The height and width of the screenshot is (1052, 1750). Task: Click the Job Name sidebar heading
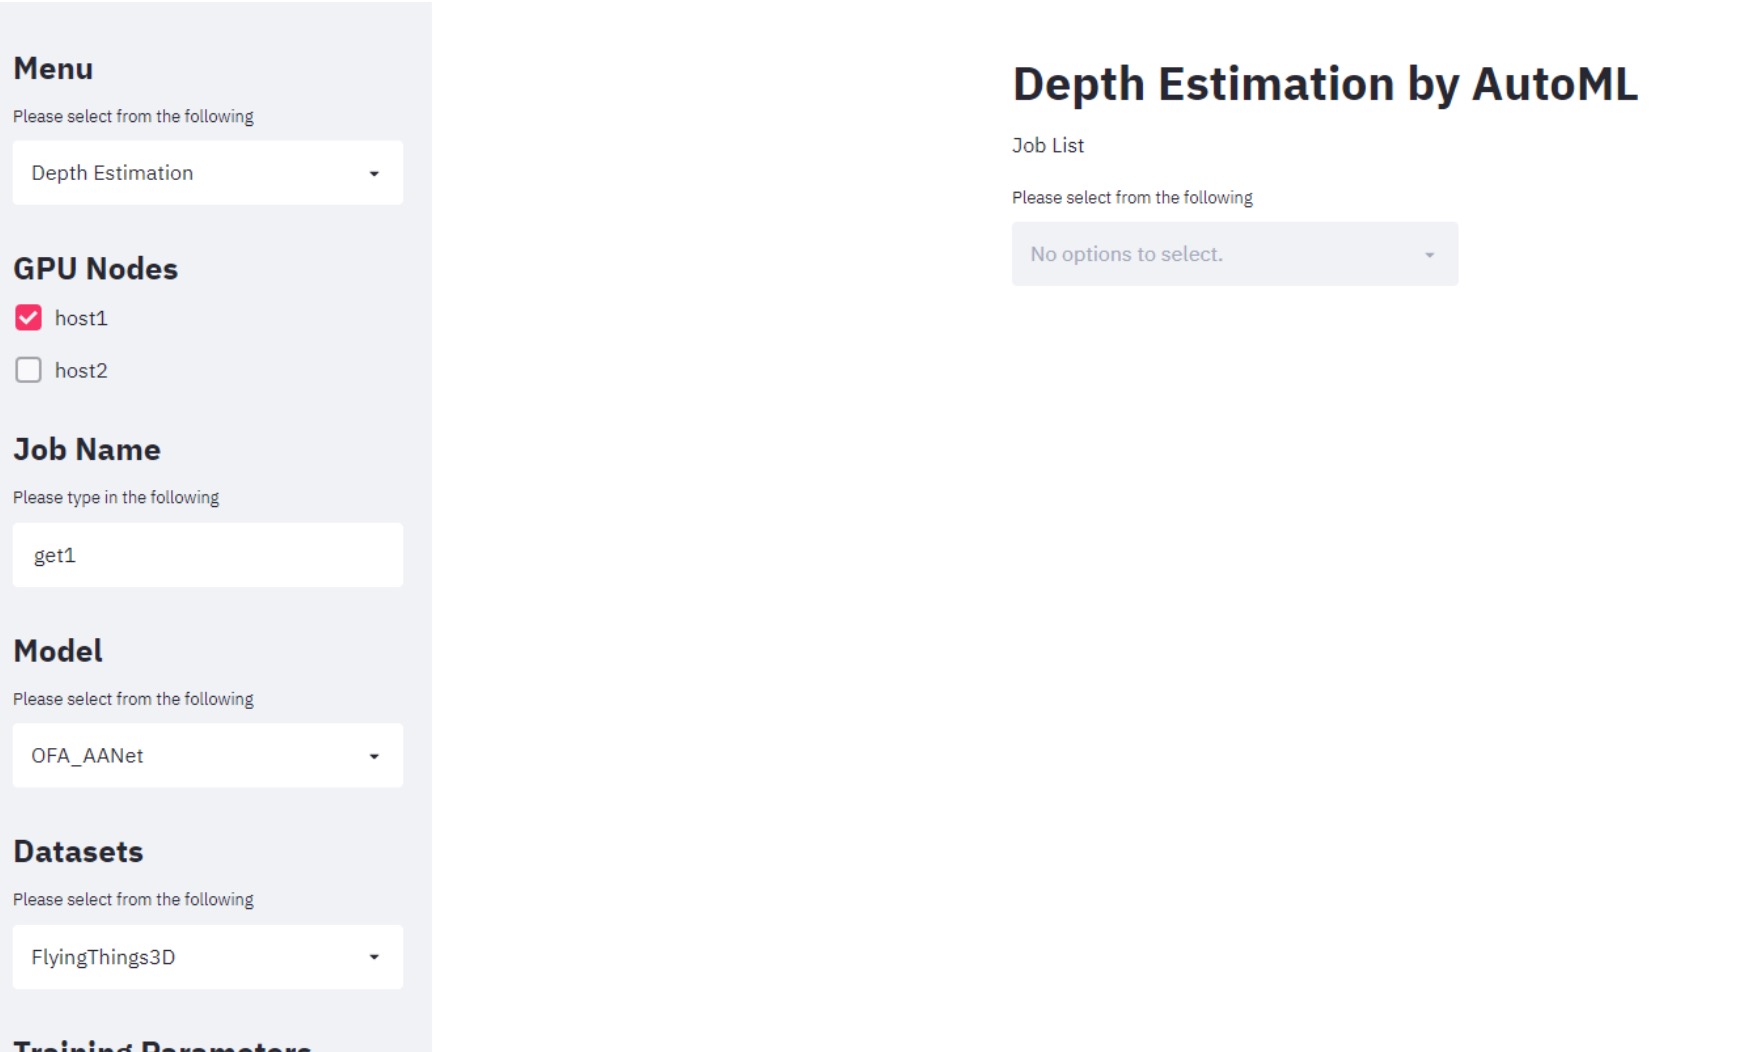point(87,449)
